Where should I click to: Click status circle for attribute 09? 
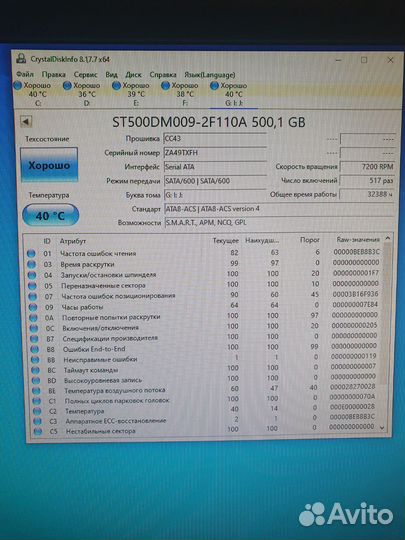point(33,307)
